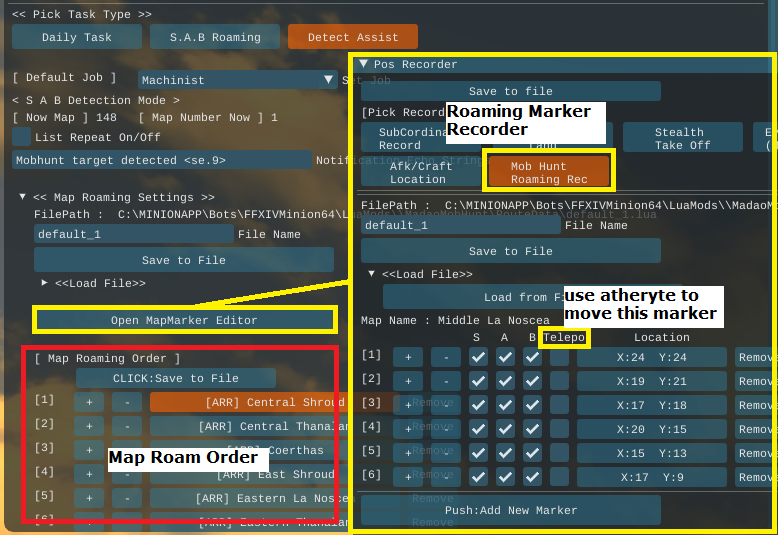Click minus button for East Shroud row

click(126, 474)
